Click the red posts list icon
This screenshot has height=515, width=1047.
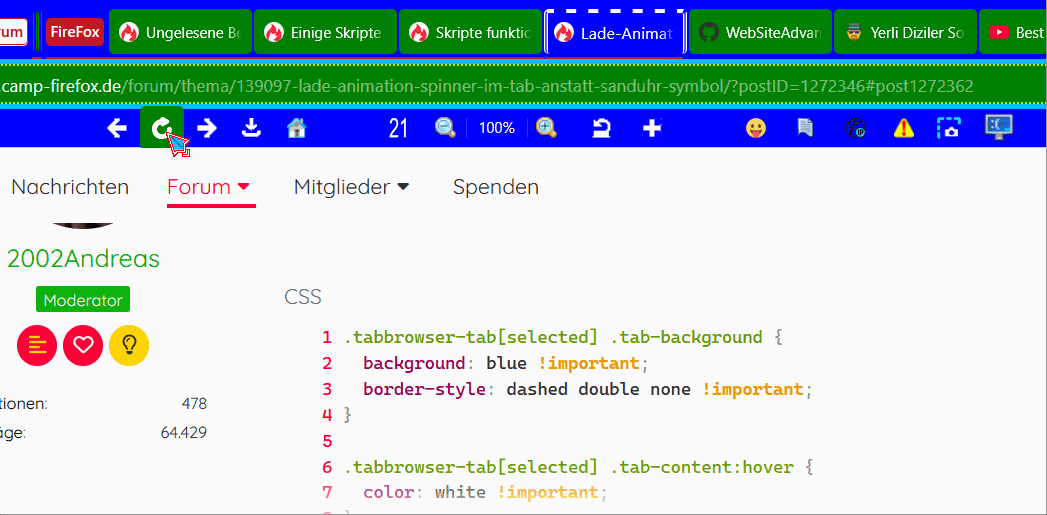[37, 345]
